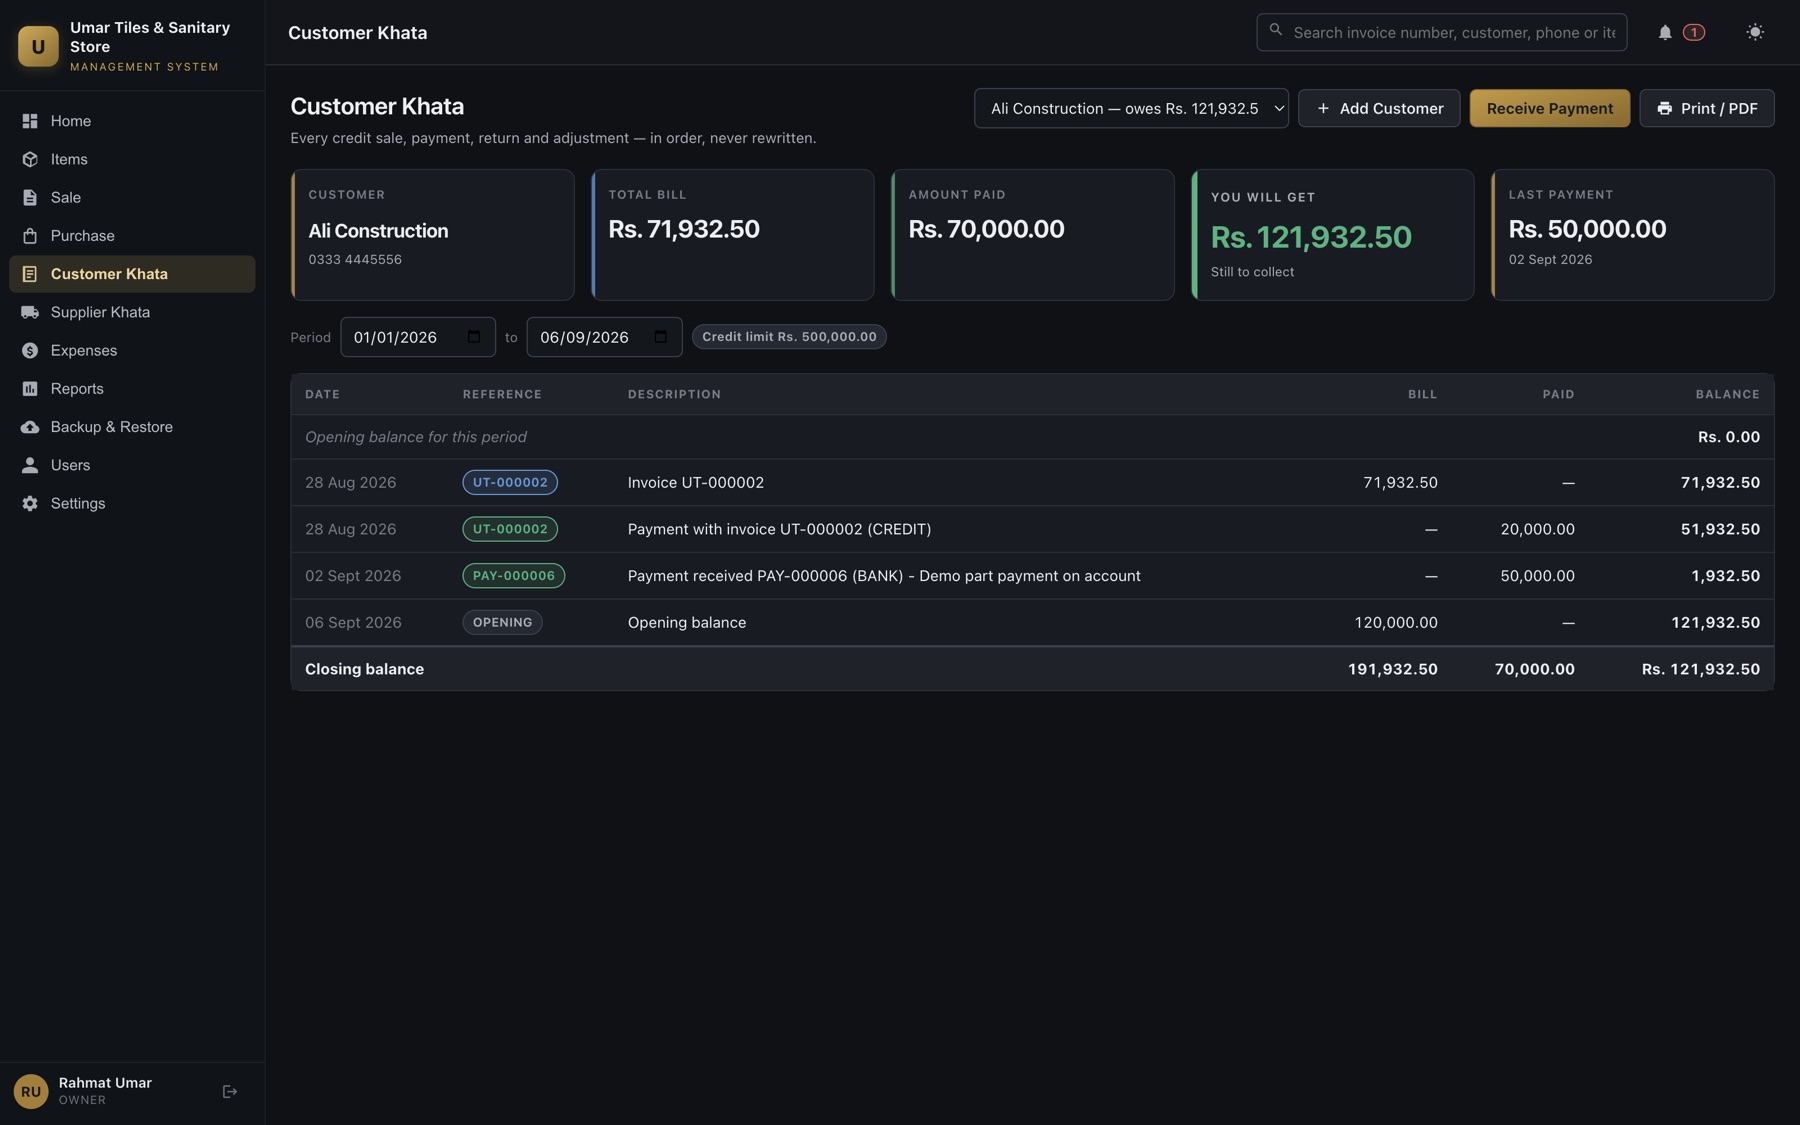Click the period end date field 06/09/2026
The width and height of the screenshot is (1800, 1125).
click(x=604, y=337)
